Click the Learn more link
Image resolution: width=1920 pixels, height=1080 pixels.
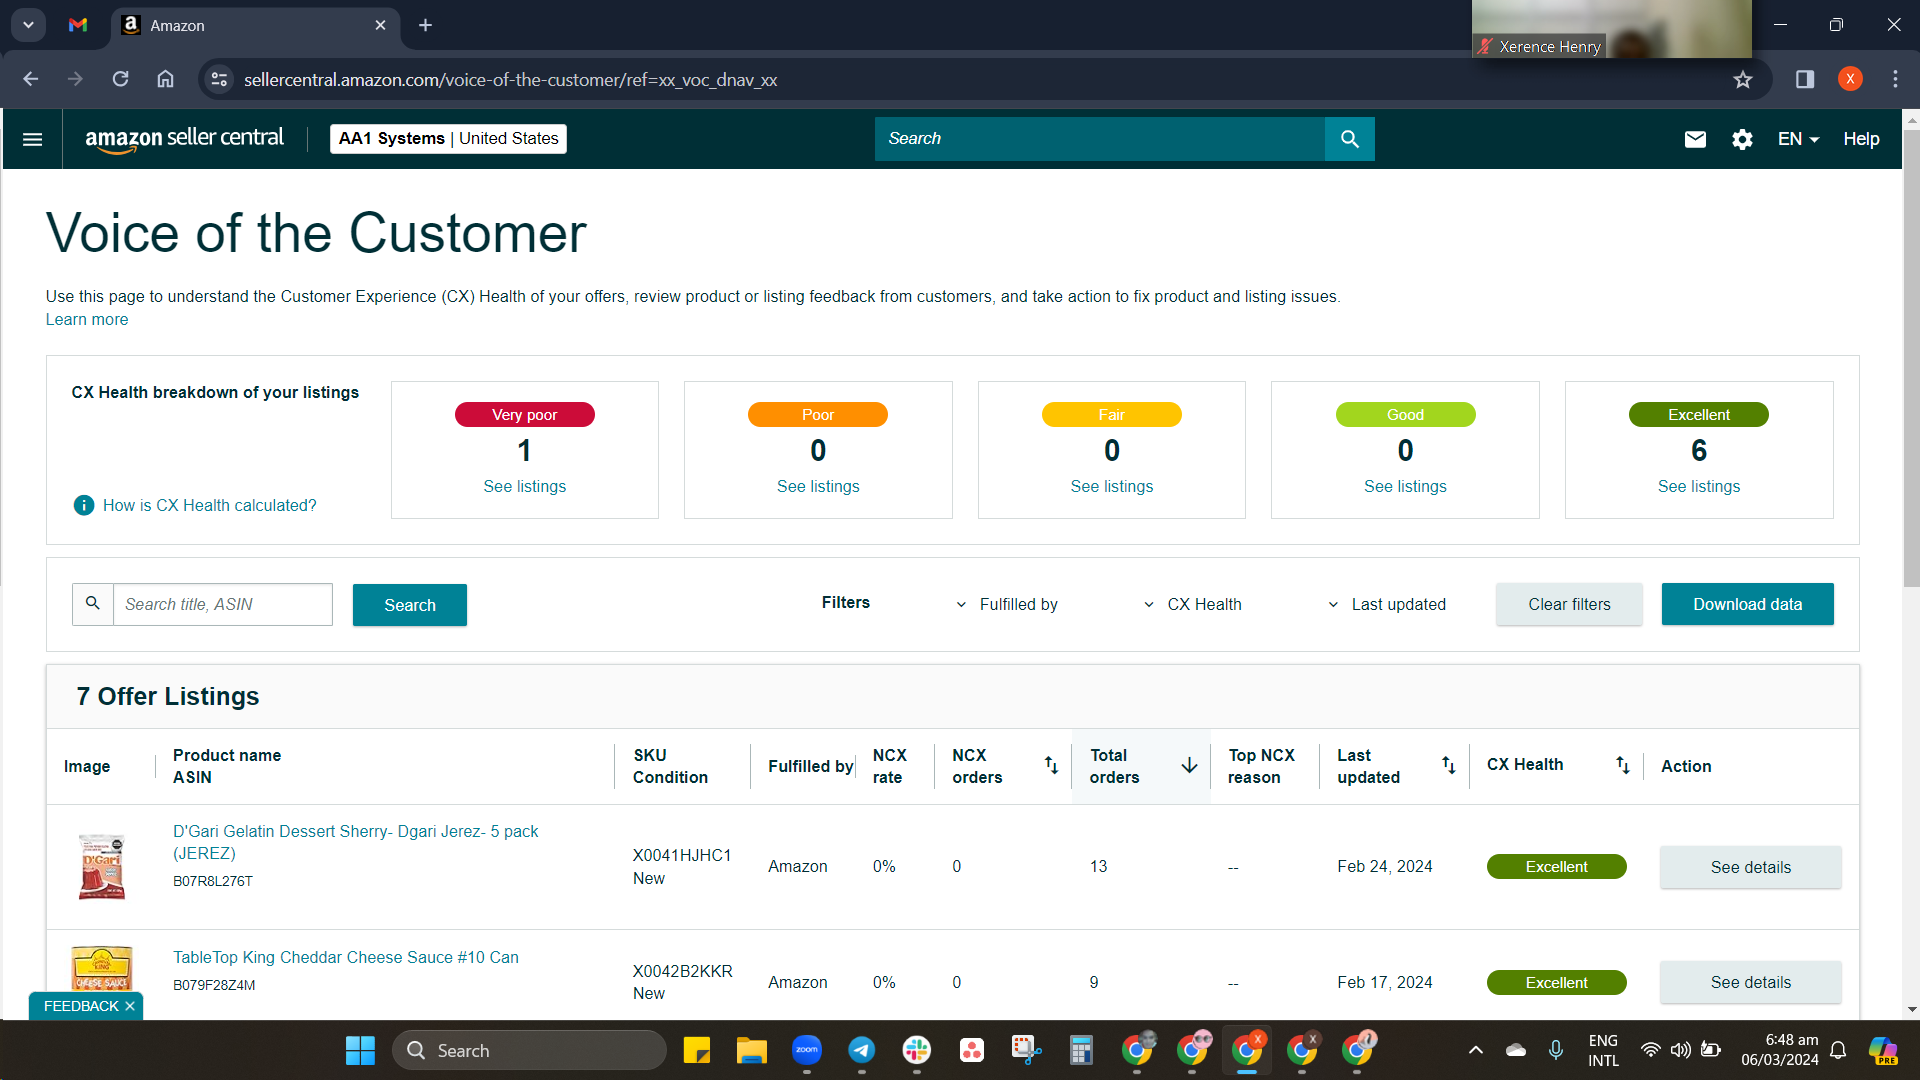(87, 320)
